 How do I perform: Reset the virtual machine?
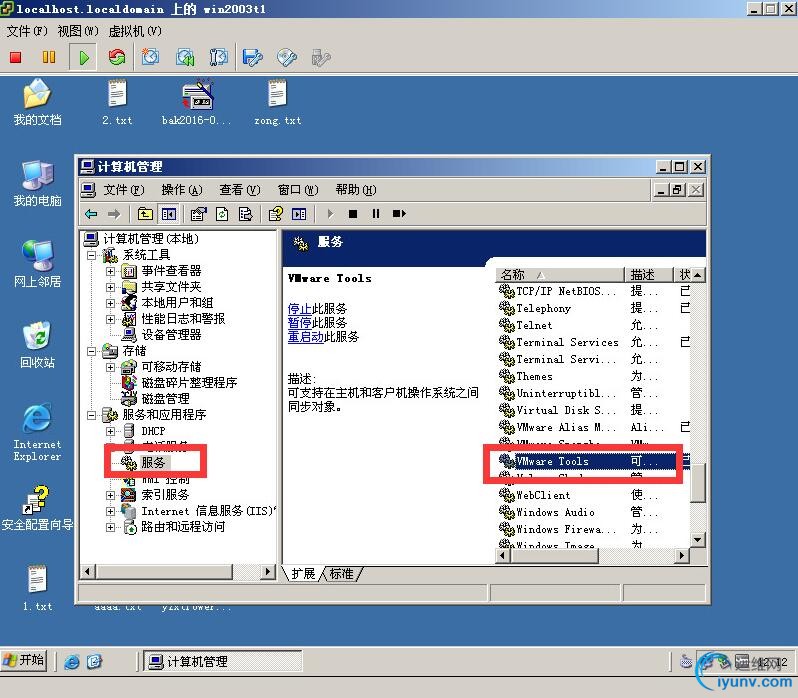point(117,57)
